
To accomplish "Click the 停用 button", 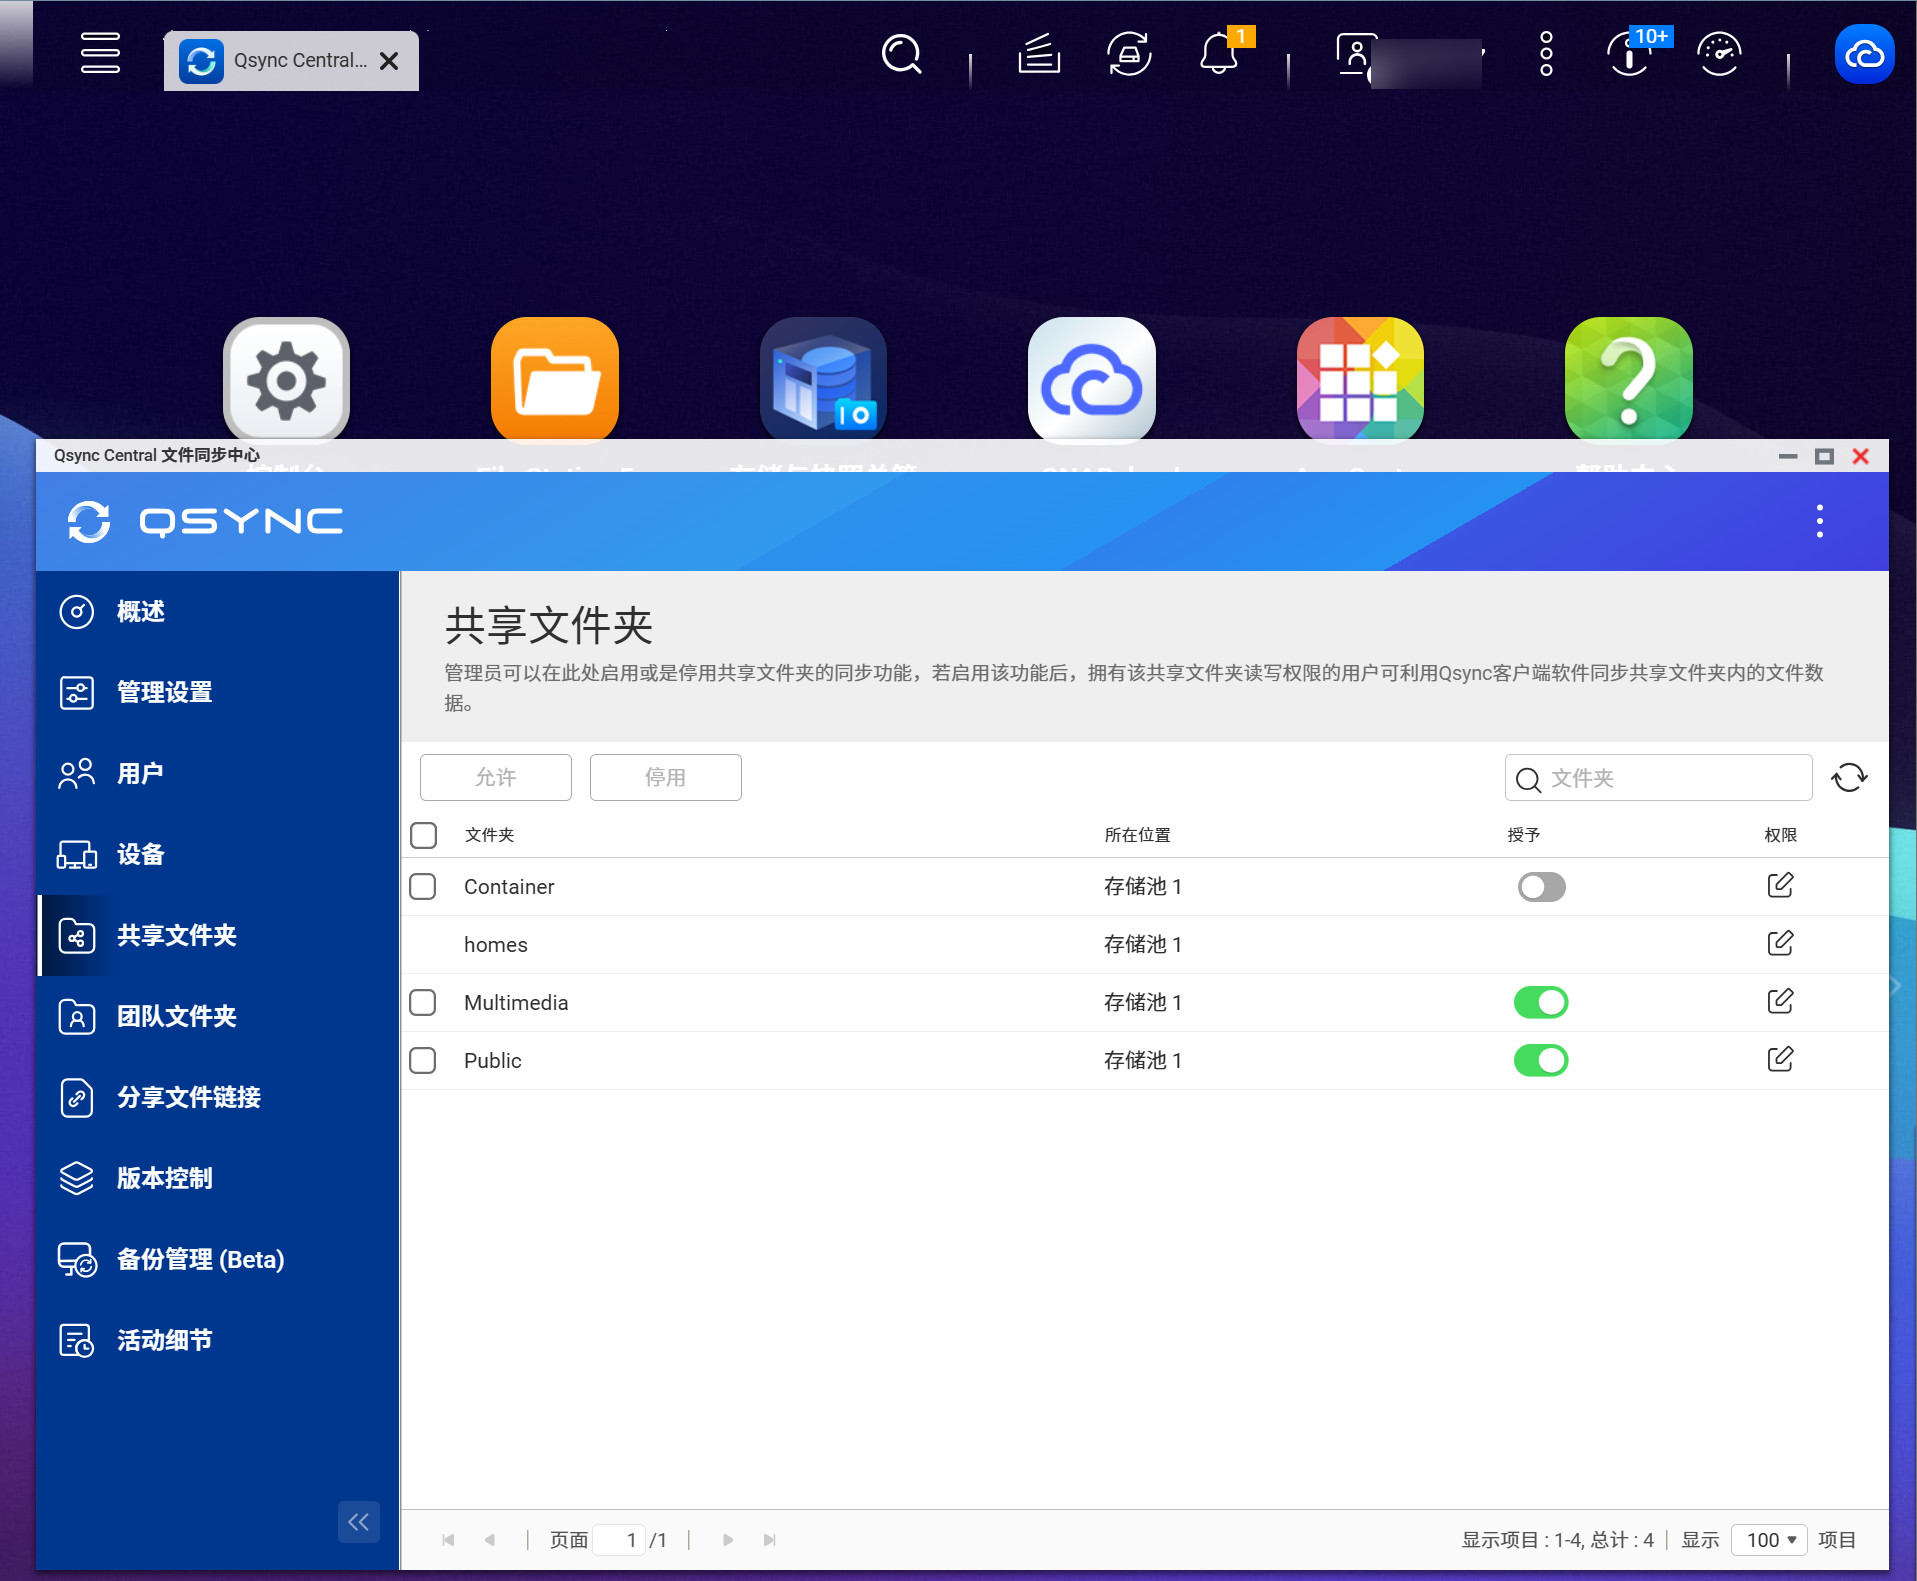I will pos(666,777).
